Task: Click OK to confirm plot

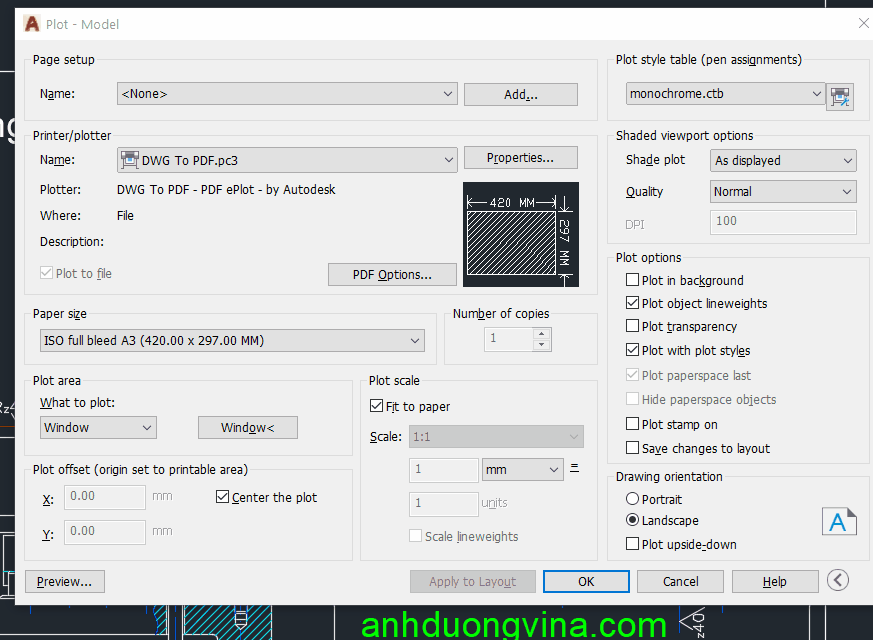Action: click(586, 581)
